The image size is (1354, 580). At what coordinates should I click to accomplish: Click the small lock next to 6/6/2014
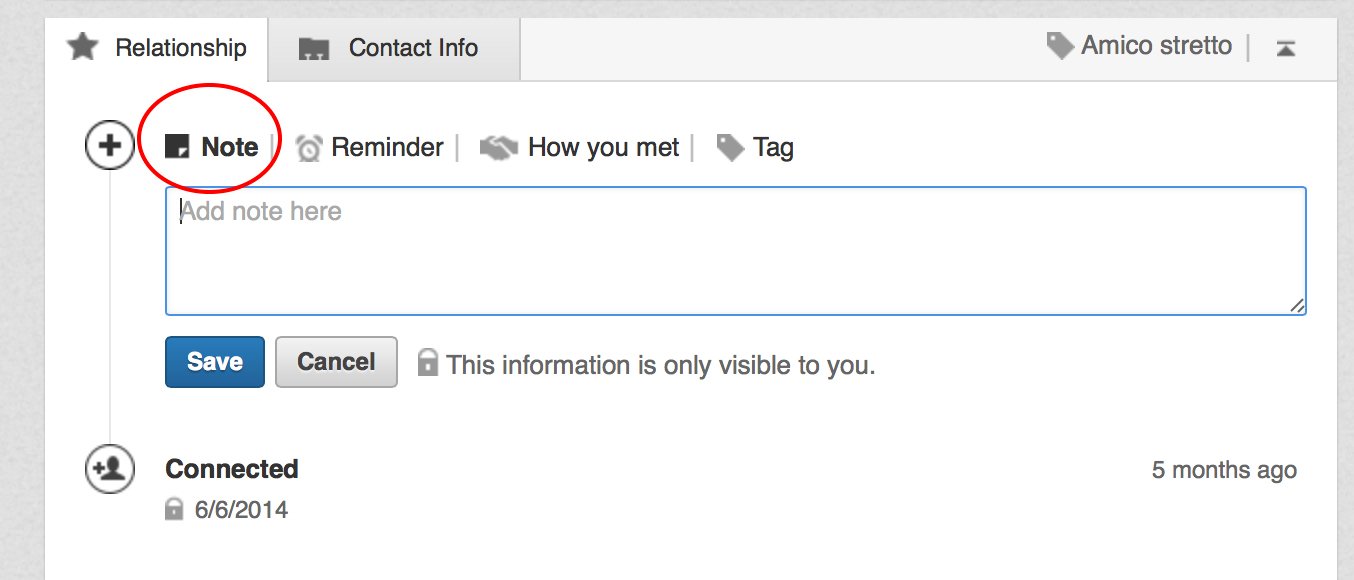[x=174, y=509]
